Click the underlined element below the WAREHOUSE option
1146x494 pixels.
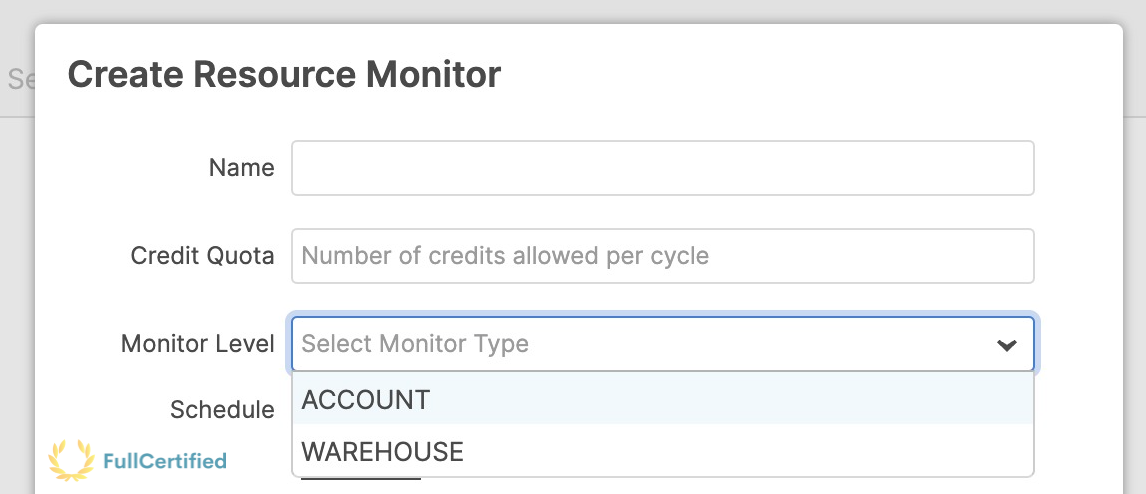(361, 479)
